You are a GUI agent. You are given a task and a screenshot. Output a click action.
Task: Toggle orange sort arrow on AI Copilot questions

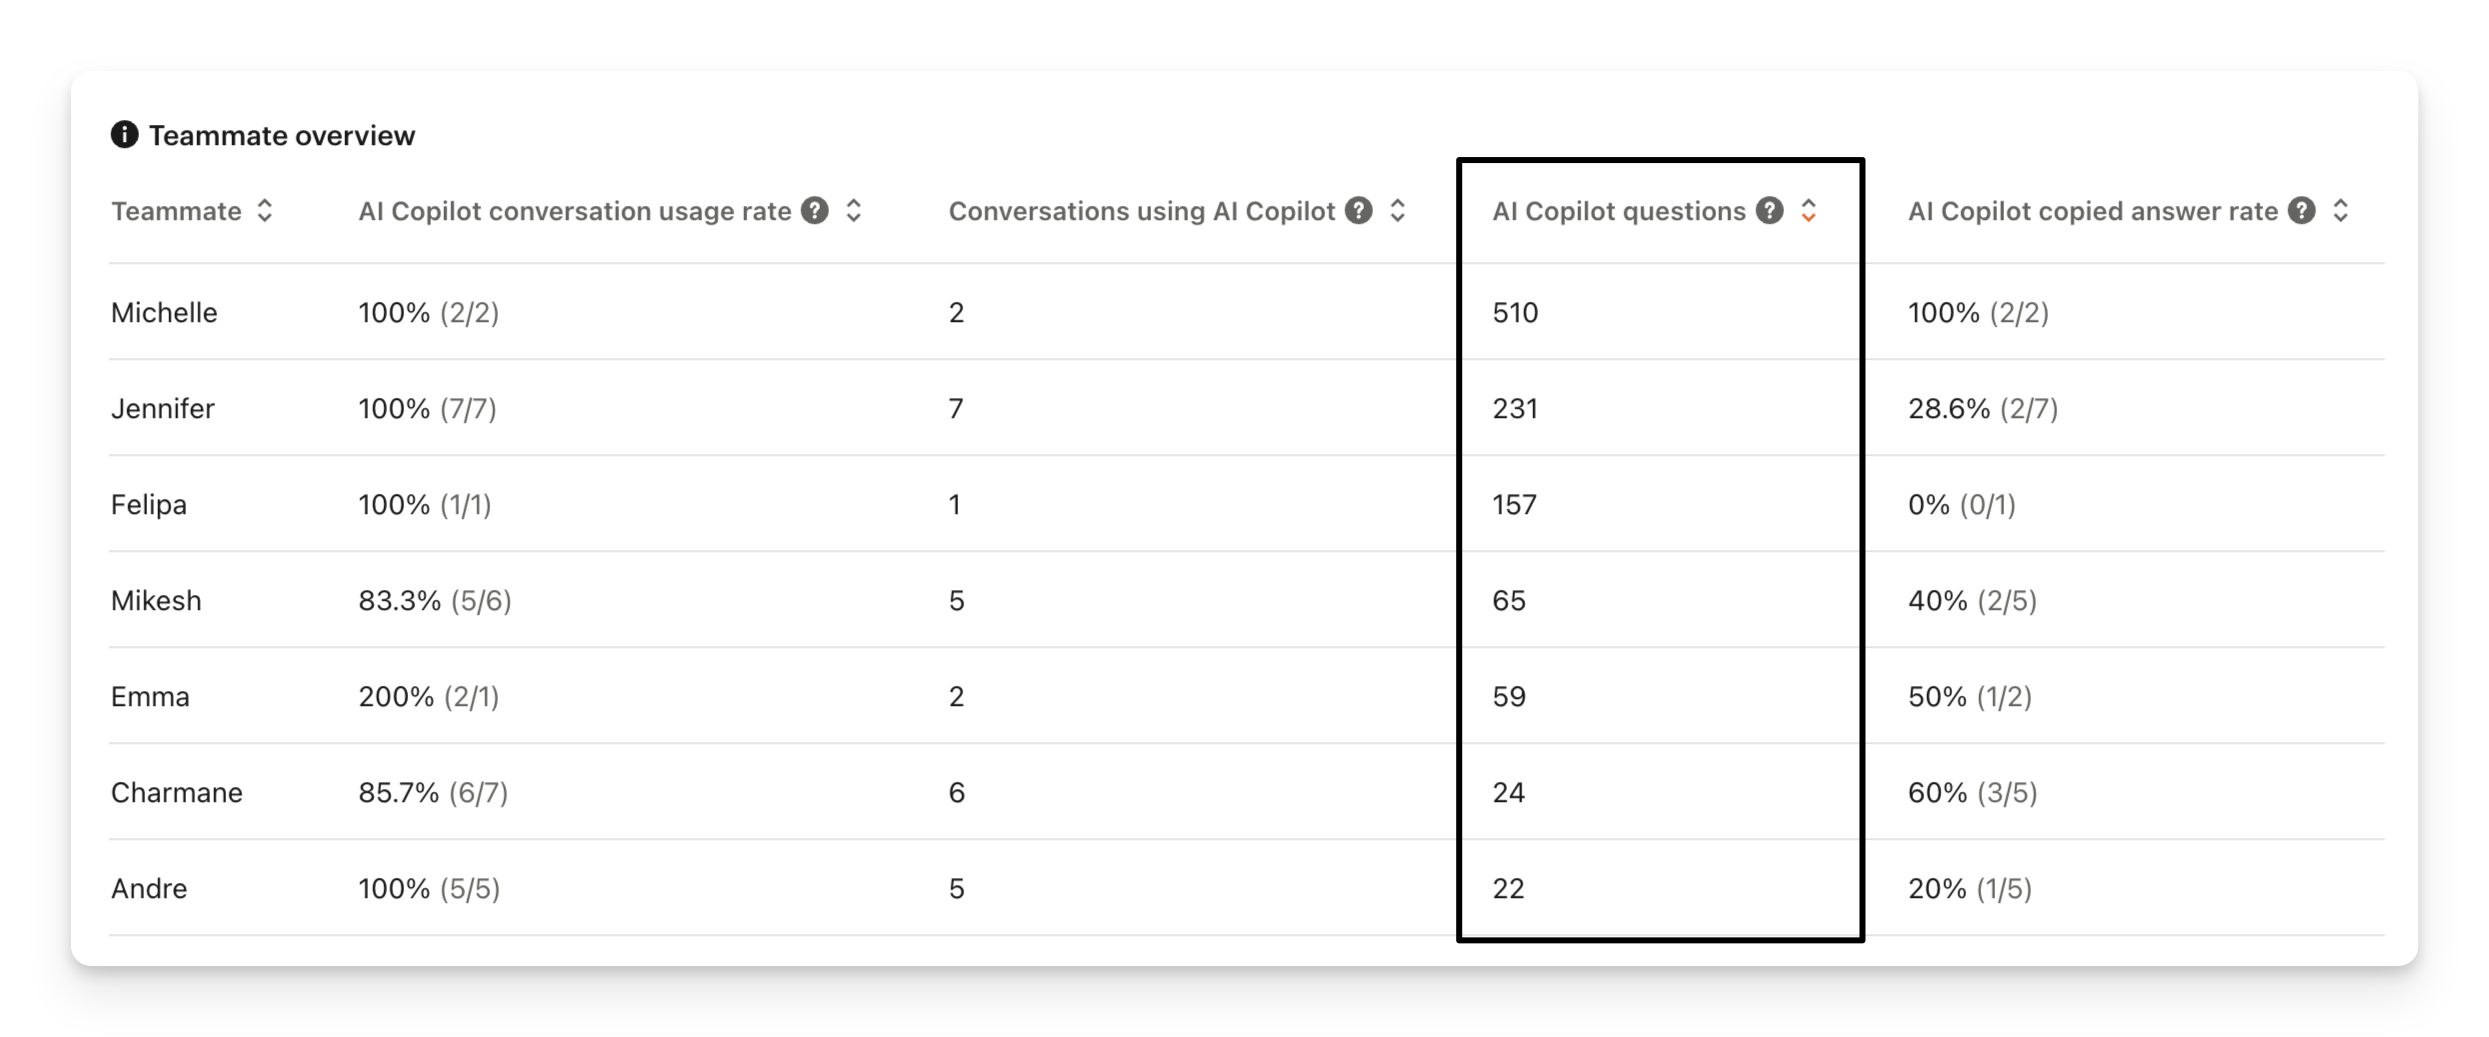pyautogui.click(x=1809, y=211)
